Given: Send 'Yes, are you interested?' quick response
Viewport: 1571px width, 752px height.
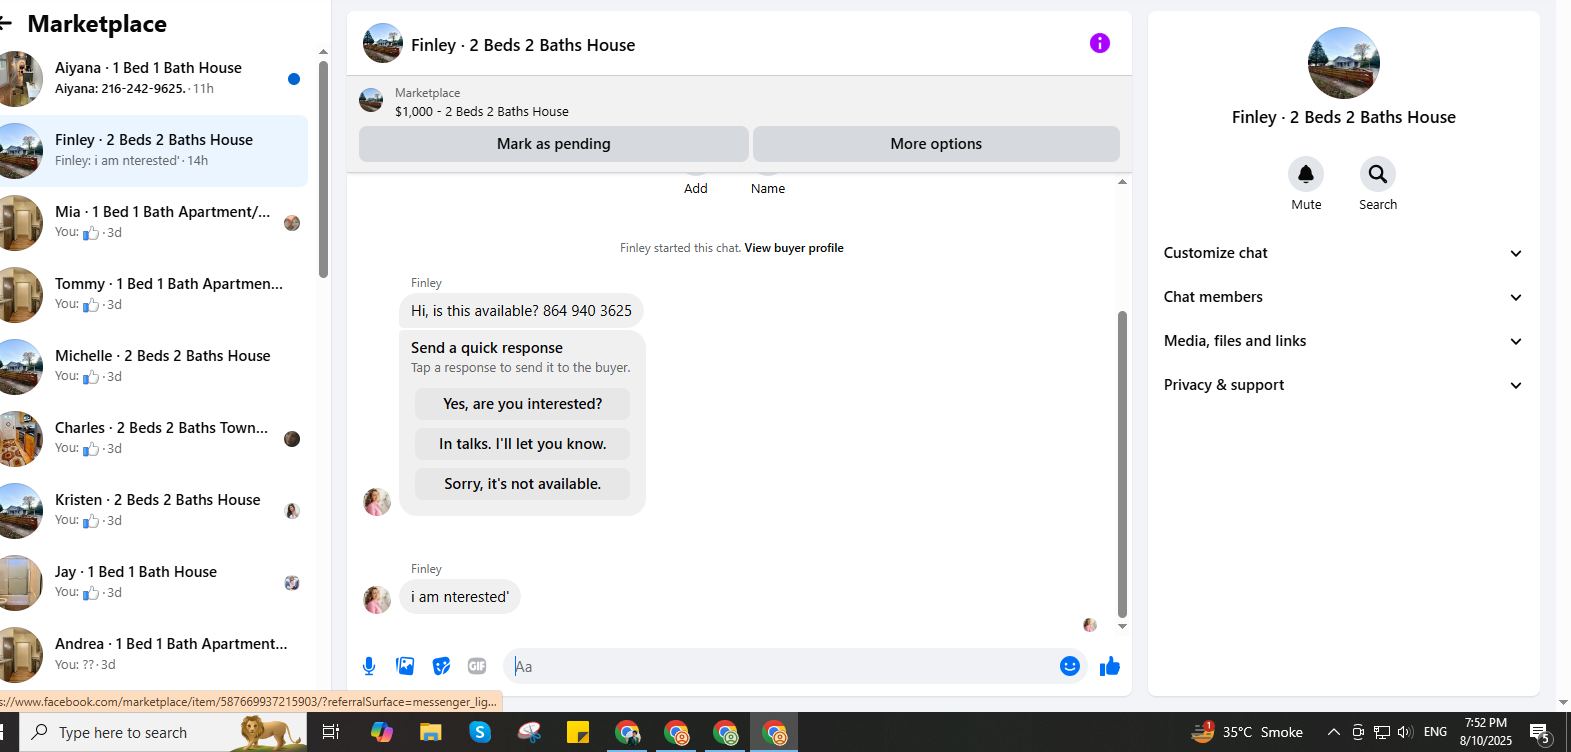Looking at the screenshot, I should (x=522, y=404).
